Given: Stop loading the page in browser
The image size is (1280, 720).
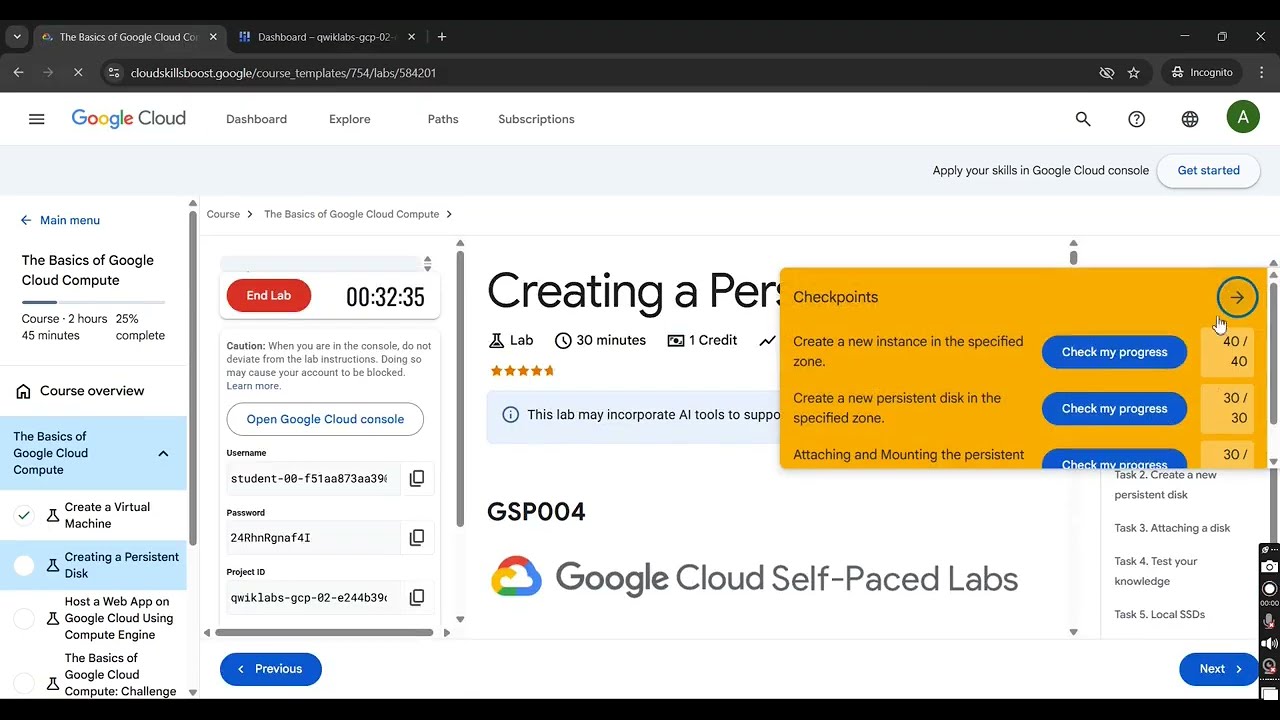Looking at the screenshot, I should 78,72.
